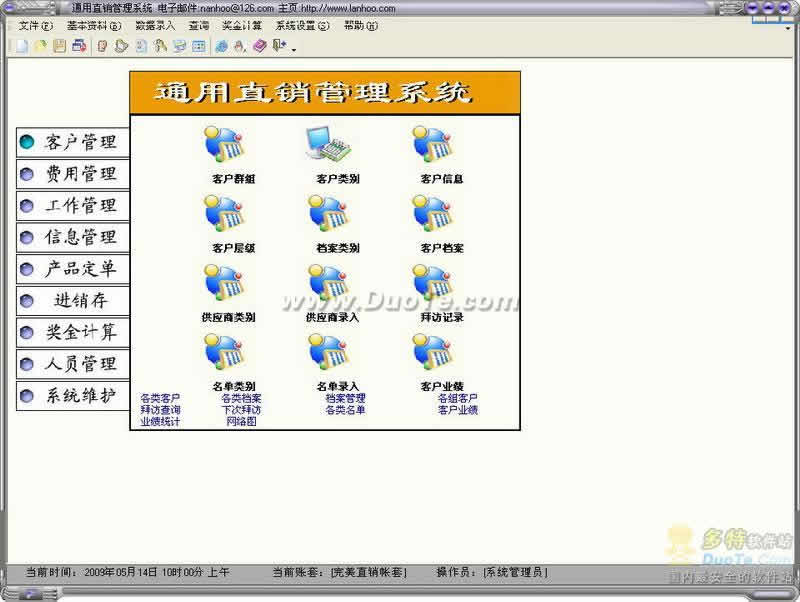Screen dimensions: 800x602
Task: Open the 名单类别 module icon
Action: click(x=224, y=352)
